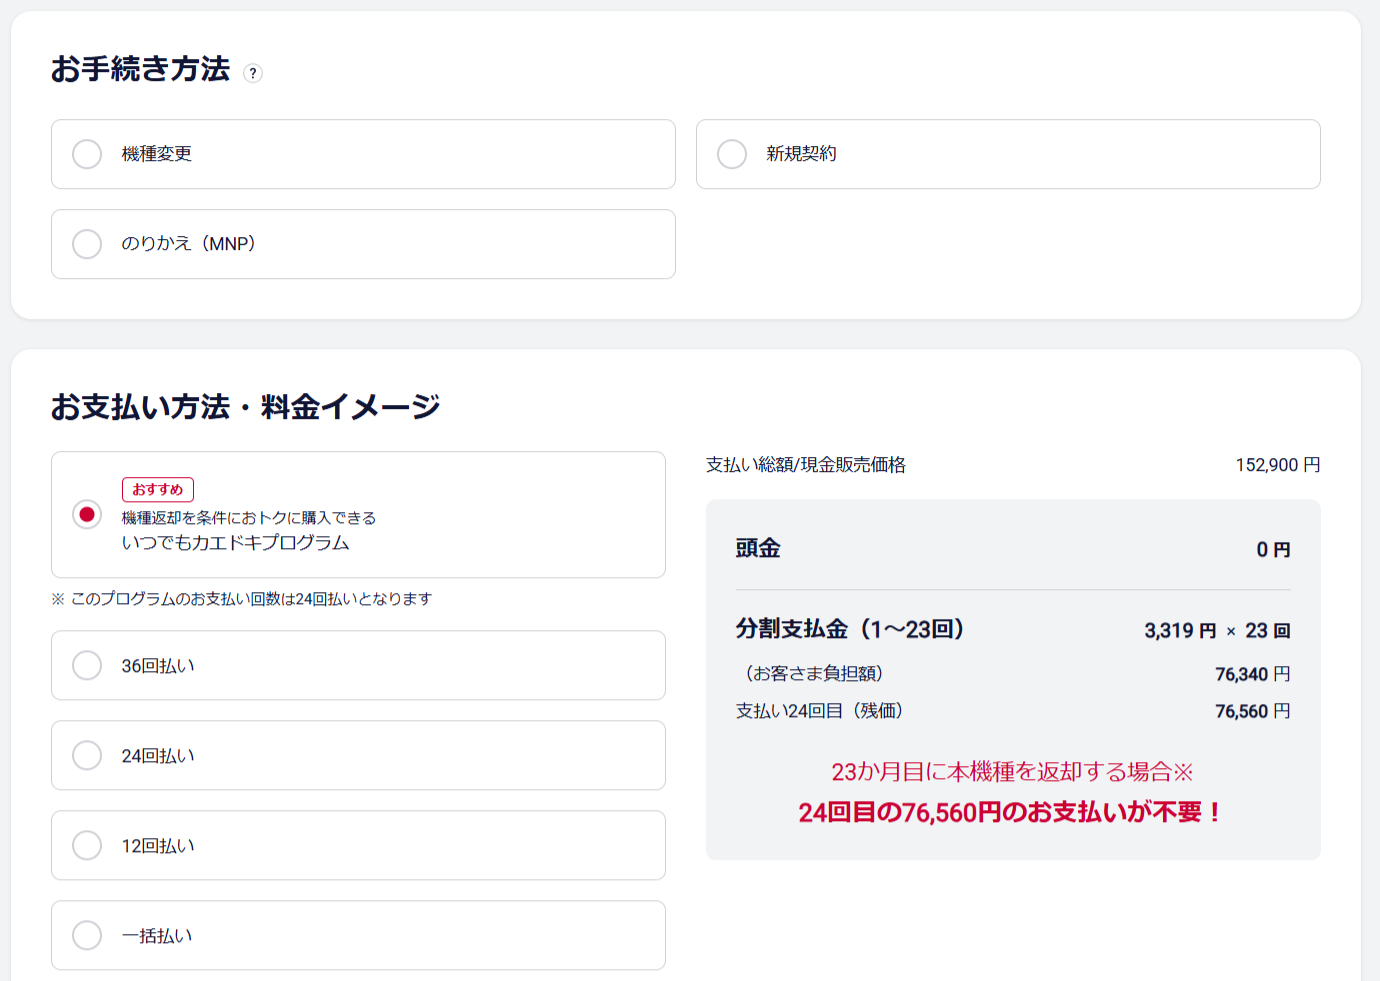Click the お支払い方法・料金イメージ heading
Image resolution: width=1380 pixels, height=981 pixels.
[245, 407]
